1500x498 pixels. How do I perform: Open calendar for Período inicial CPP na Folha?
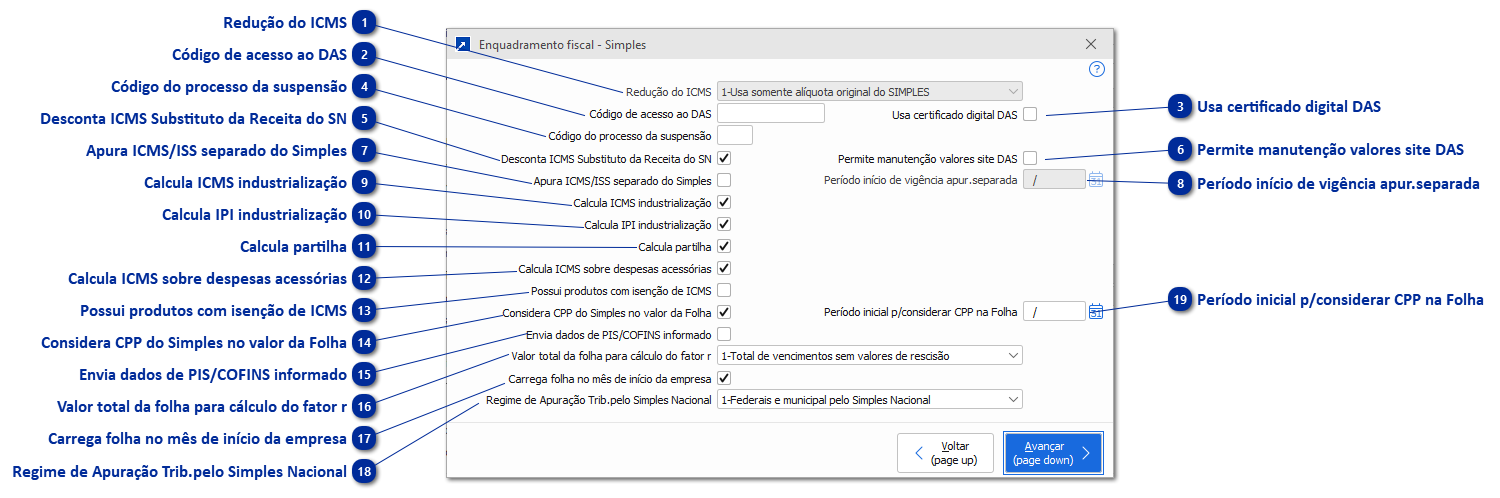pos(1096,311)
